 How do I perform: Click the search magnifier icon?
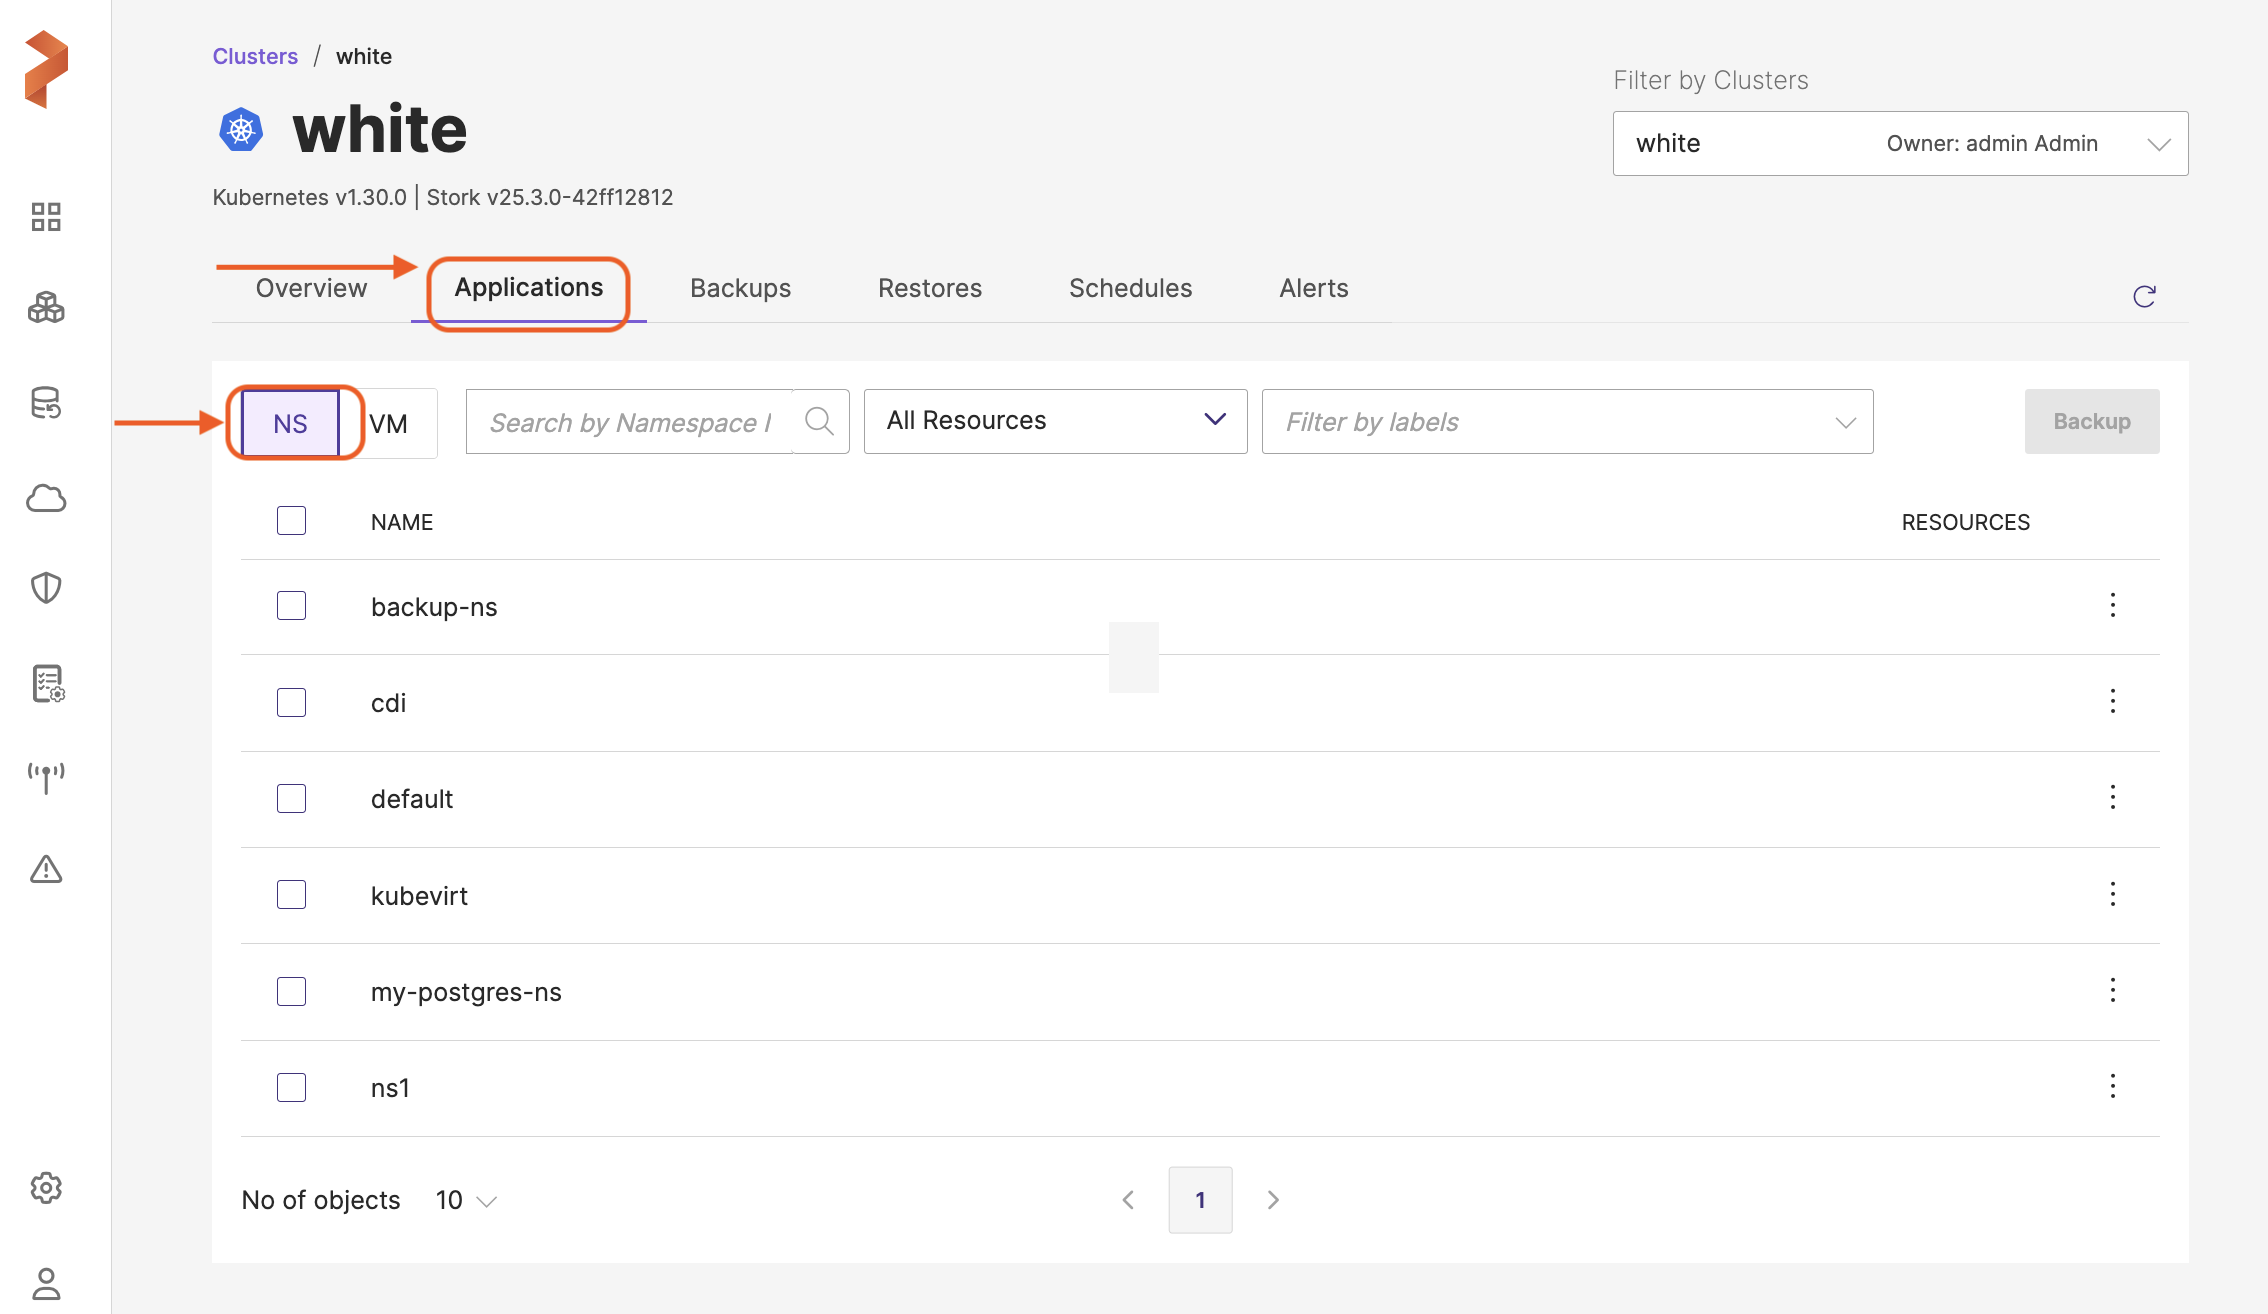pyautogui.click(x=819, y=421)
